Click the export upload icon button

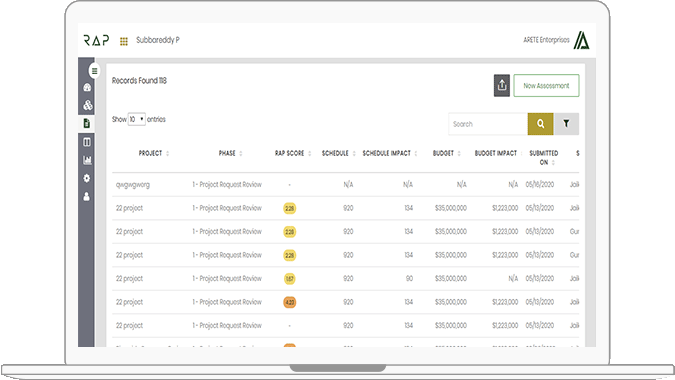502,85
